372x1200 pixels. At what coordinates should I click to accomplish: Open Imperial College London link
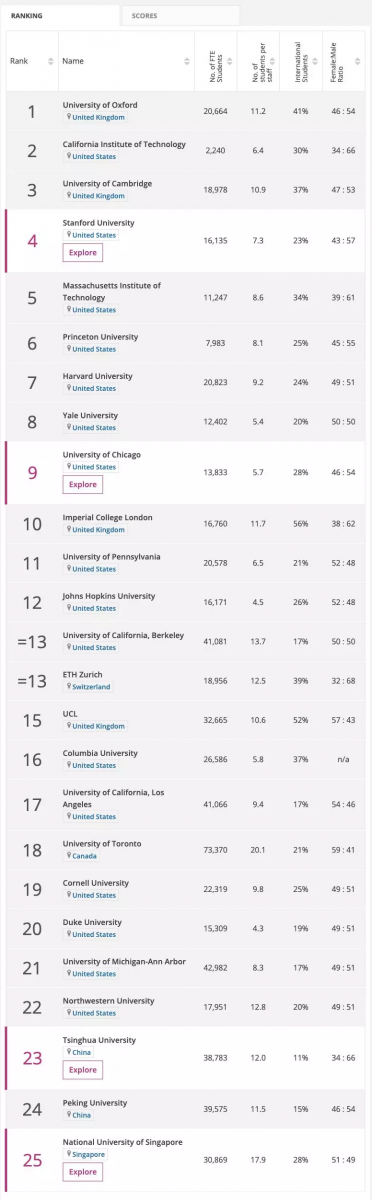pyautogui.click(x=107, y=517)
